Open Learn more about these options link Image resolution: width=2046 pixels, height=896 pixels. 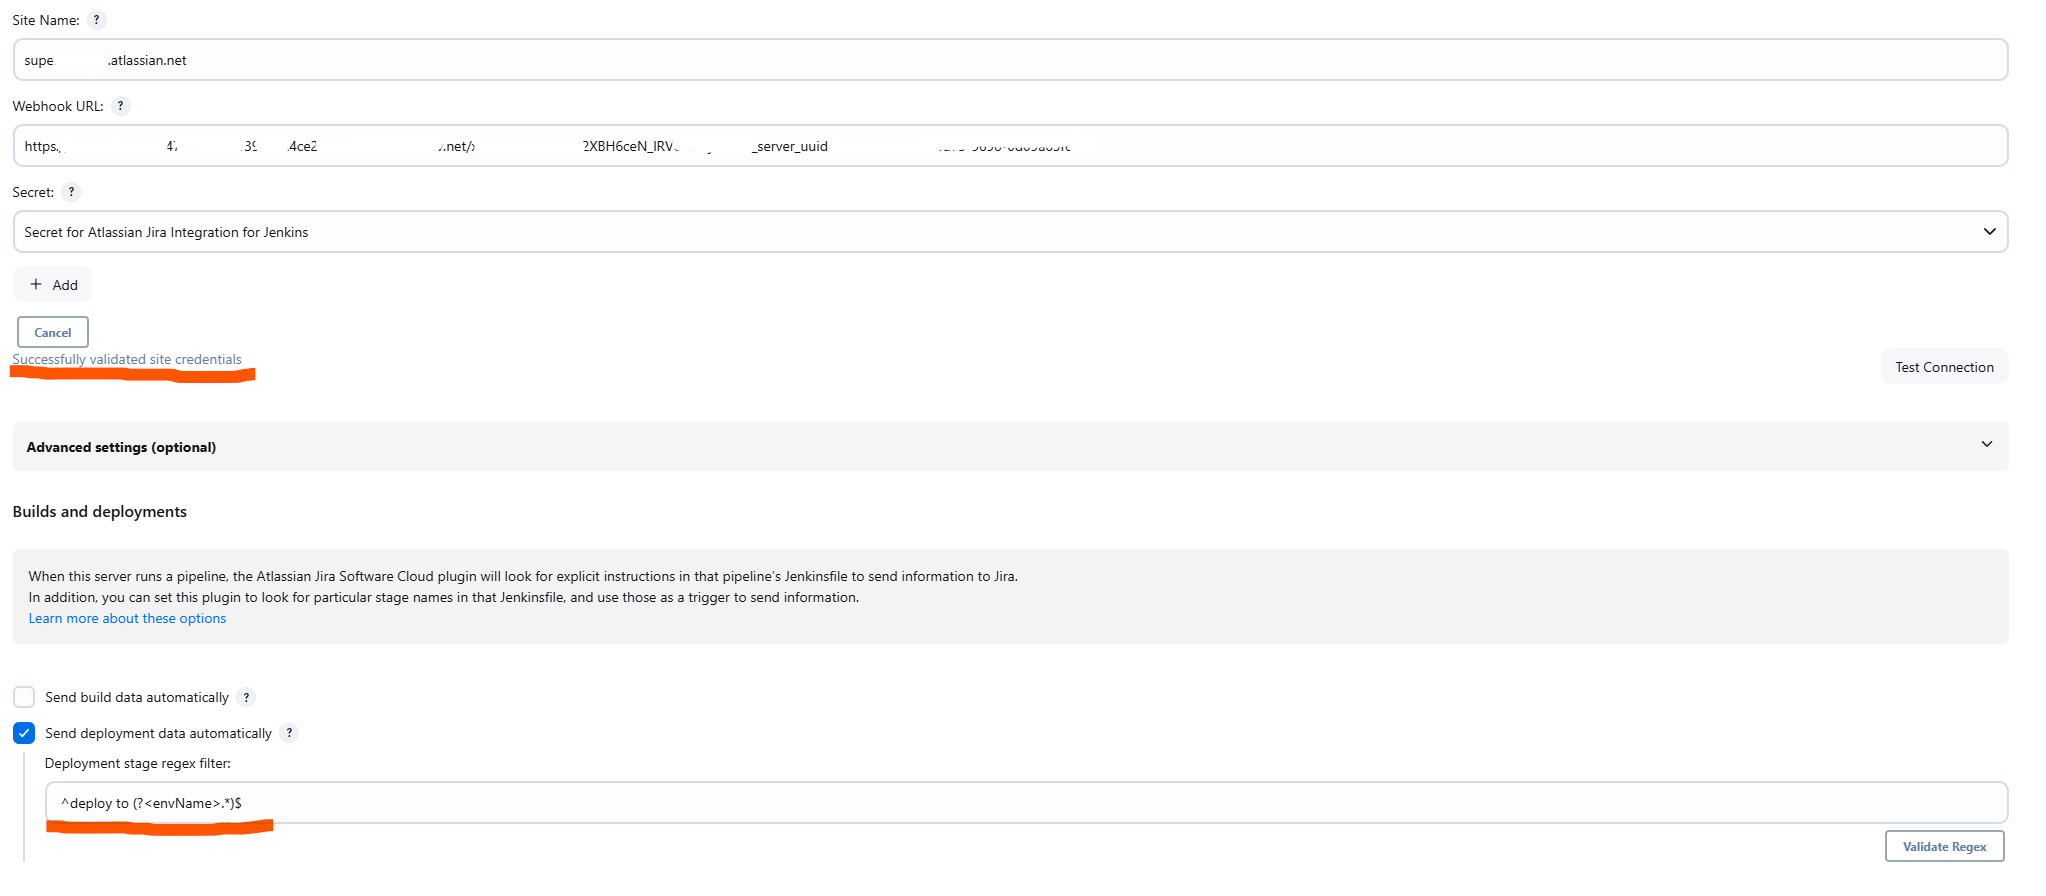(127, 619)
